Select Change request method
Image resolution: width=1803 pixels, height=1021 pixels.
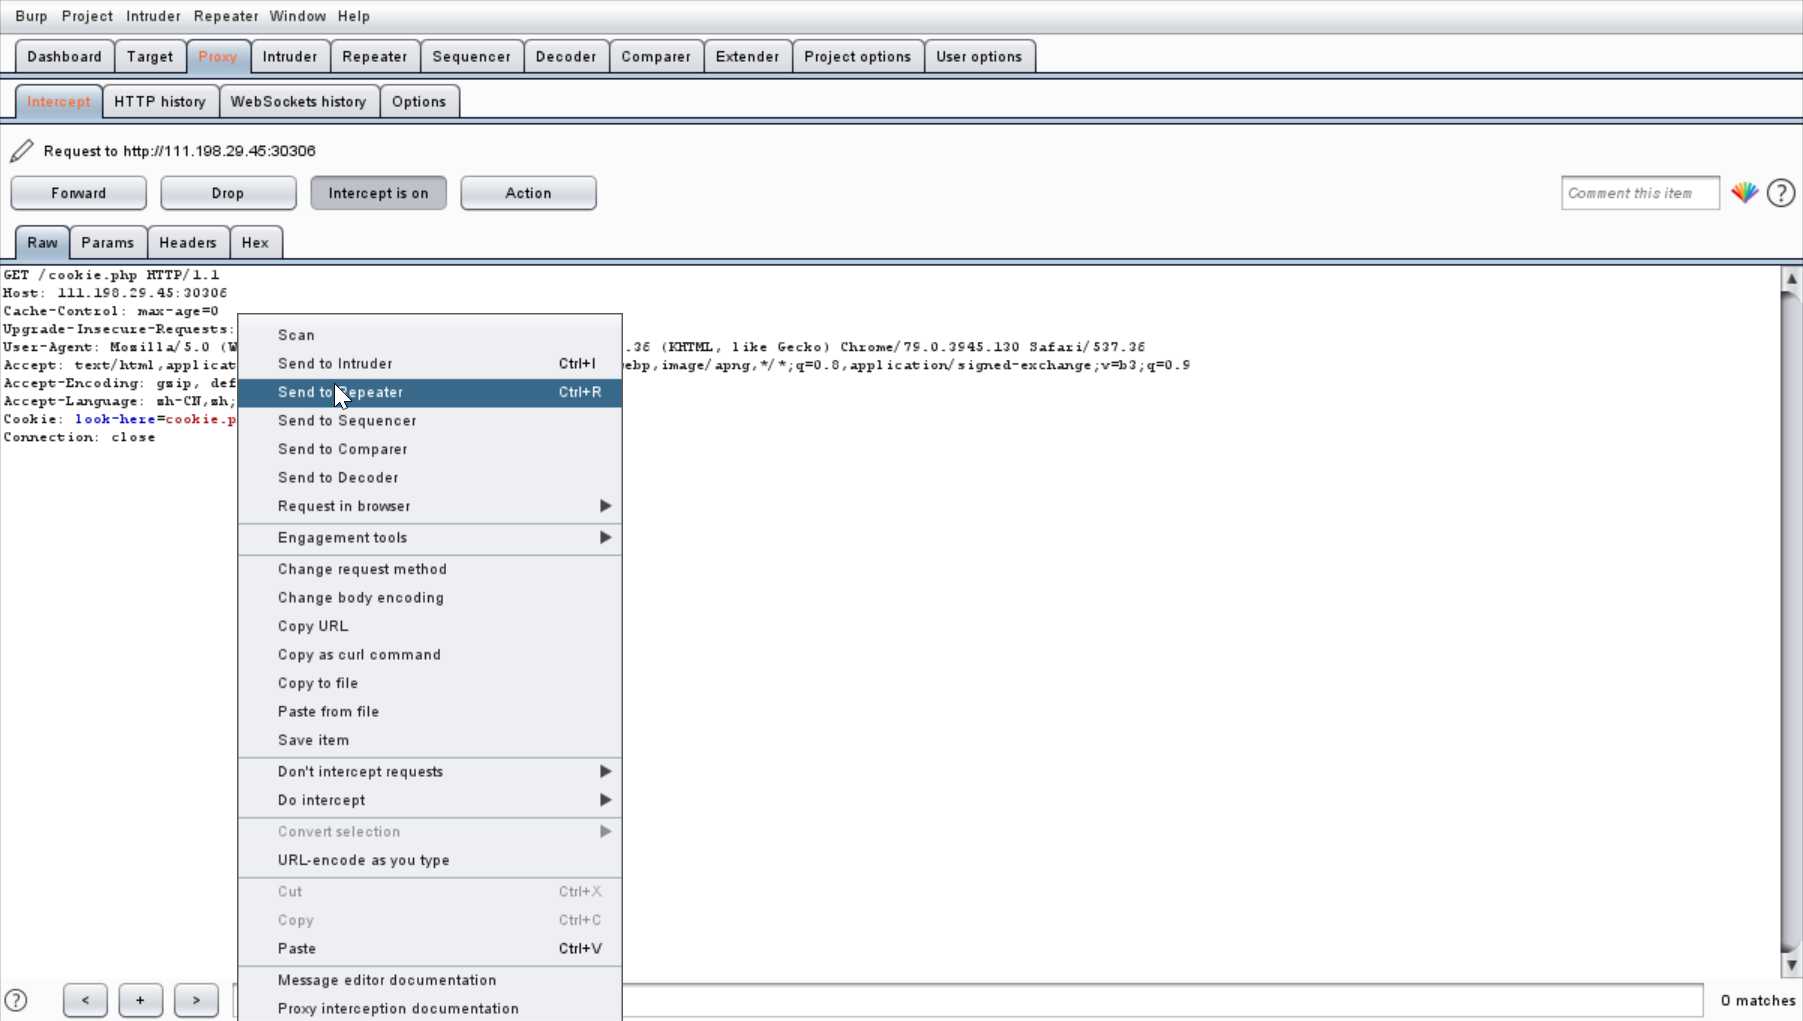(x=430, y=569)
